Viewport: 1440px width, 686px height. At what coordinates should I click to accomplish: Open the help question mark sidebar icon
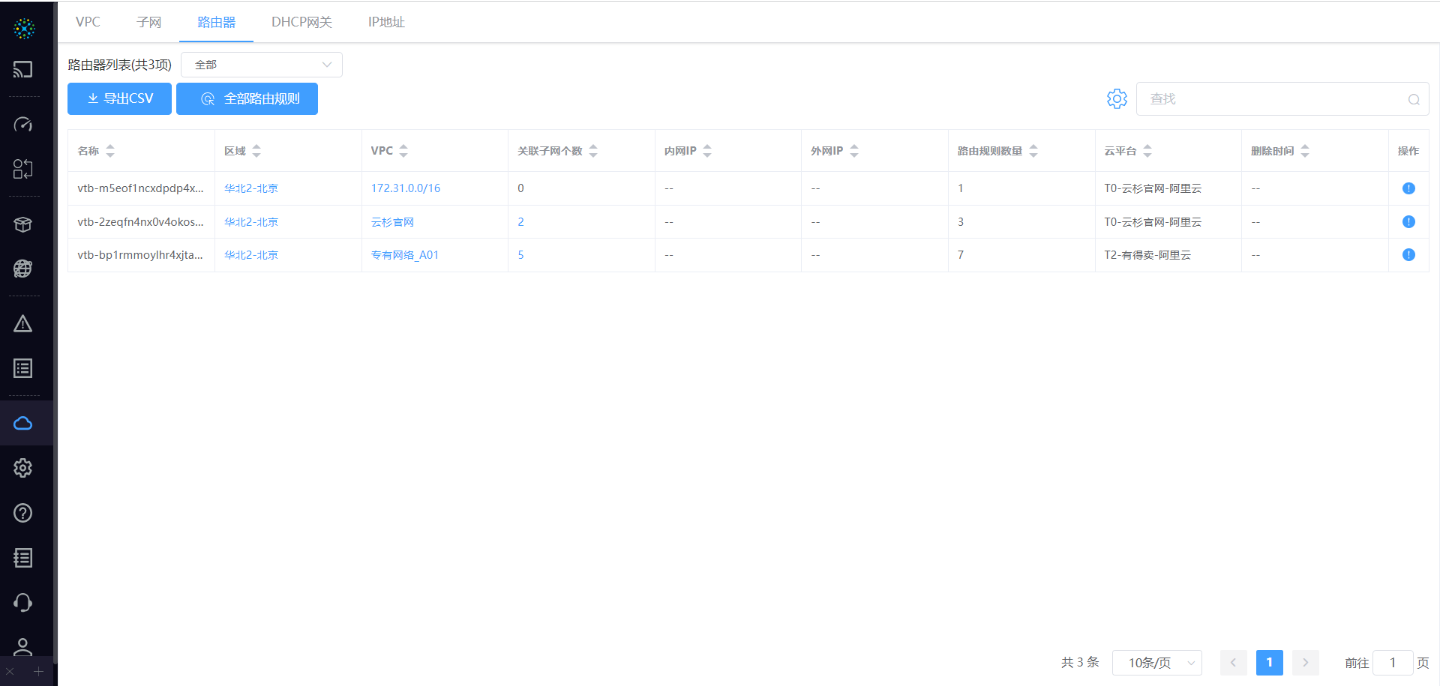click(x=23, y=513)
